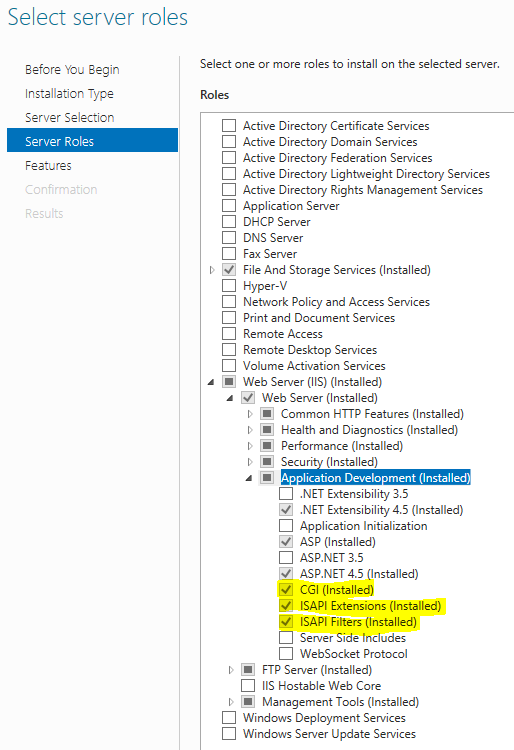The height and width of the screenshot is (750, 514).
Task: Check Active Directory Certificate Services checkbox
Action: pyautogui.click(x=229, y=126)
